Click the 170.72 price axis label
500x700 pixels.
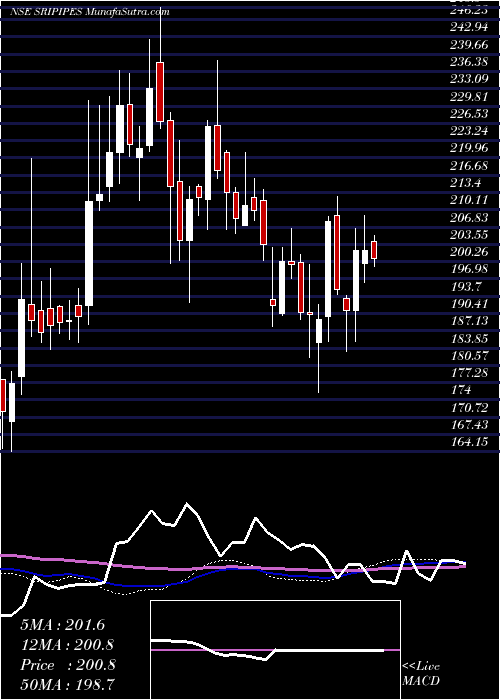tap(468, 407)
